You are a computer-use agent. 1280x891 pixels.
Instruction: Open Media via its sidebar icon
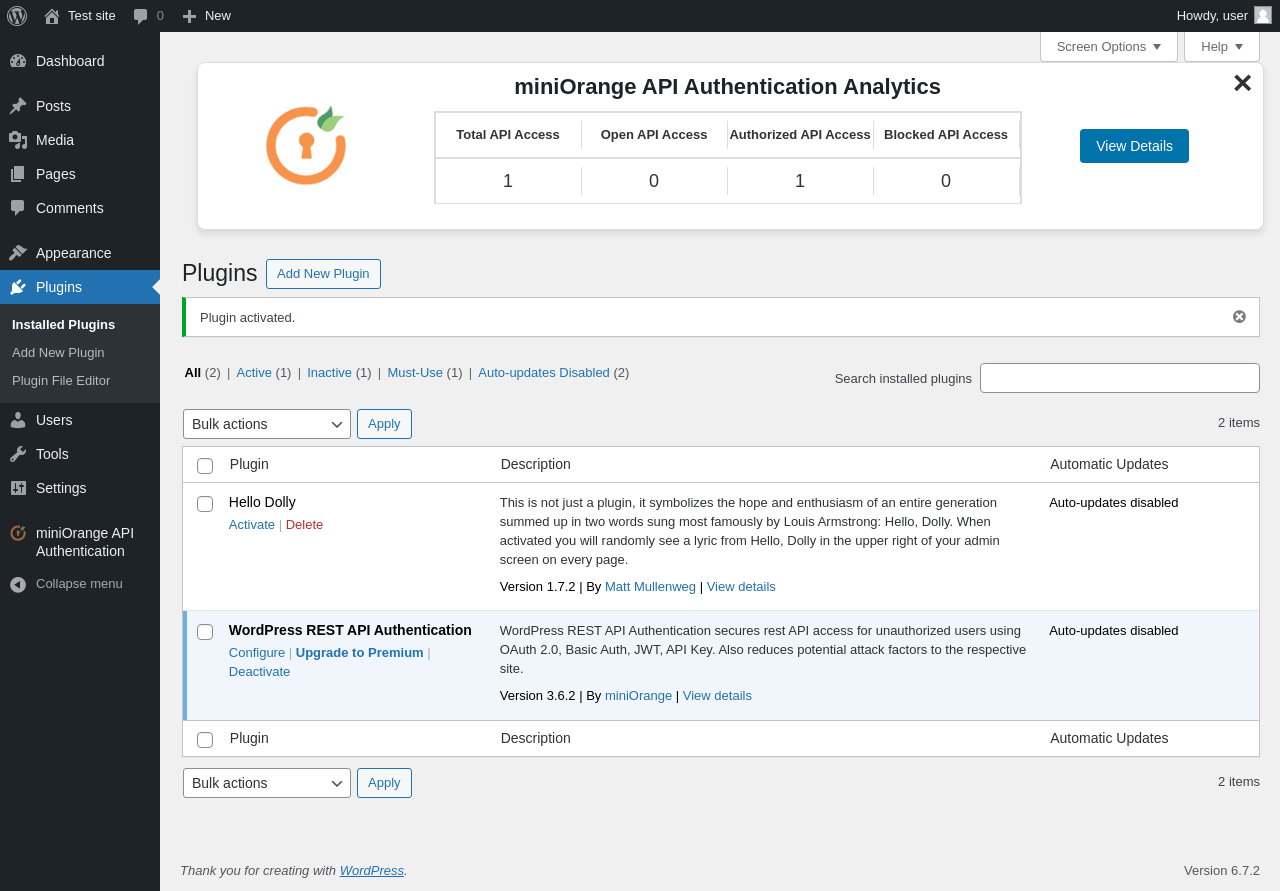[18, 140]
